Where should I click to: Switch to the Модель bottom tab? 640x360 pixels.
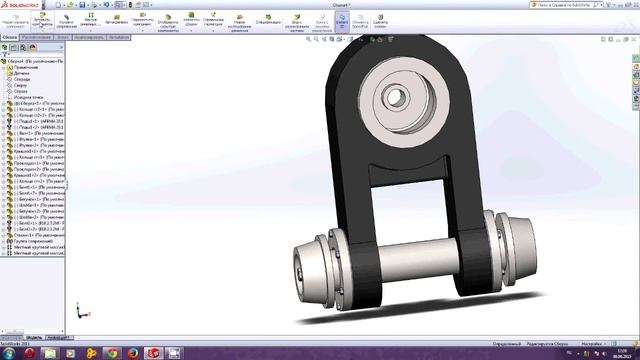coord(33,338)
